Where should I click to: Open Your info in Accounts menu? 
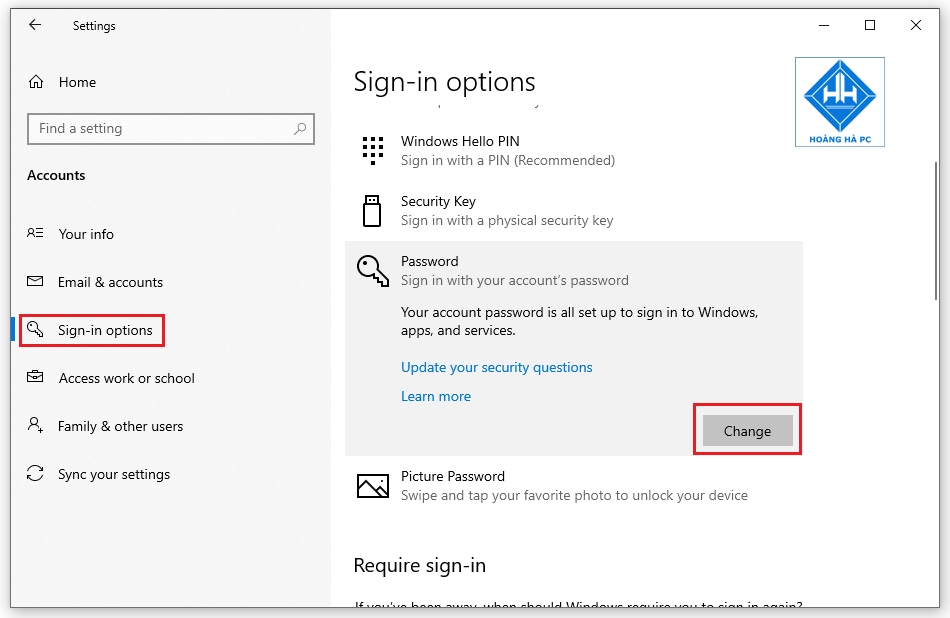[85, 234]
